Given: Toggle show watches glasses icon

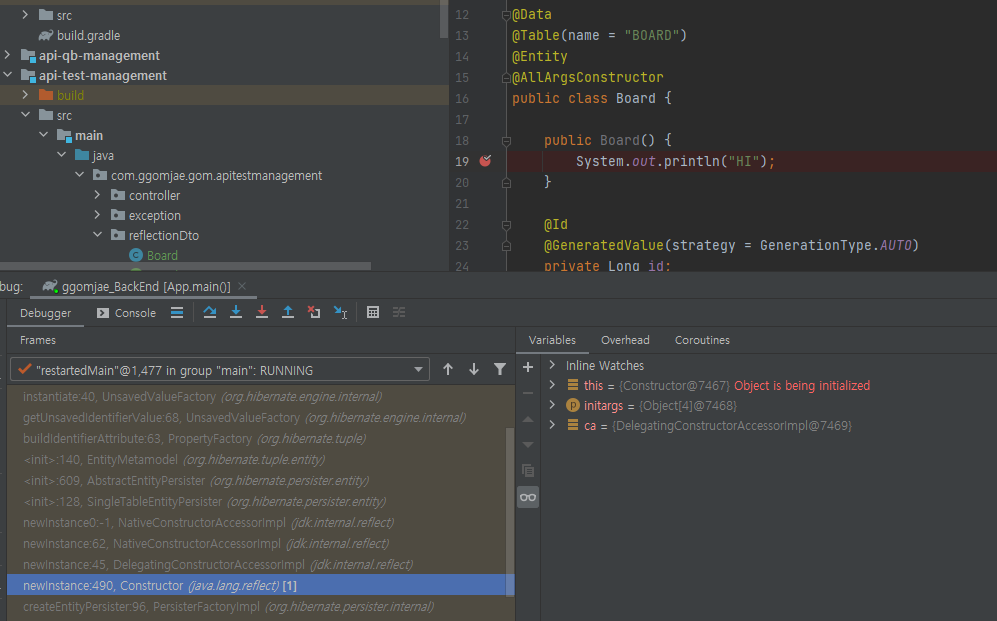Looking at the screenshot, I should (528, 497).
